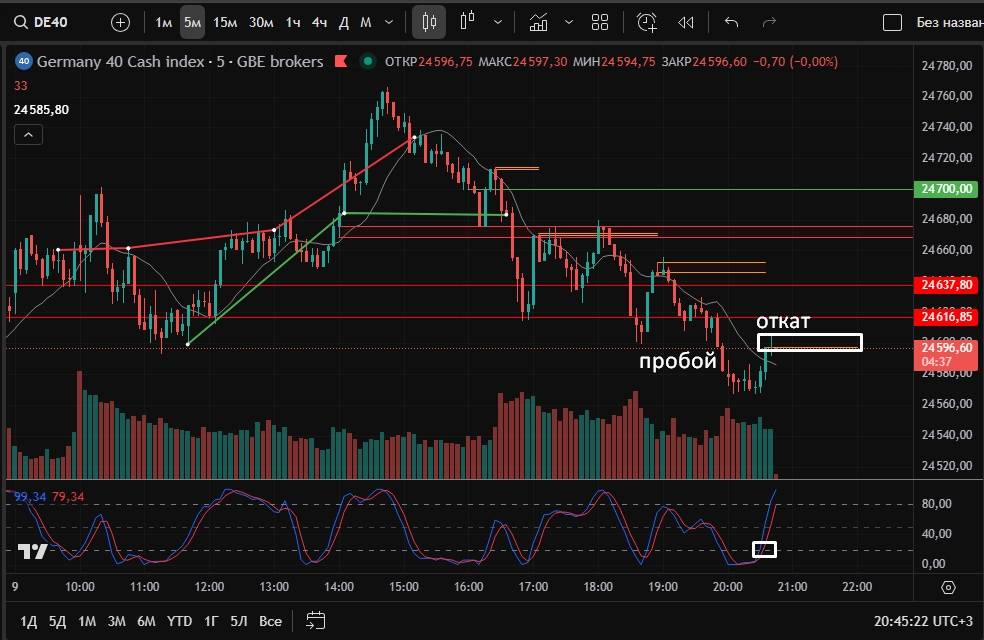Click the create alert clock icon
Image resolution: width=984 pixels, height=640 pixels.
pos(647,22)
